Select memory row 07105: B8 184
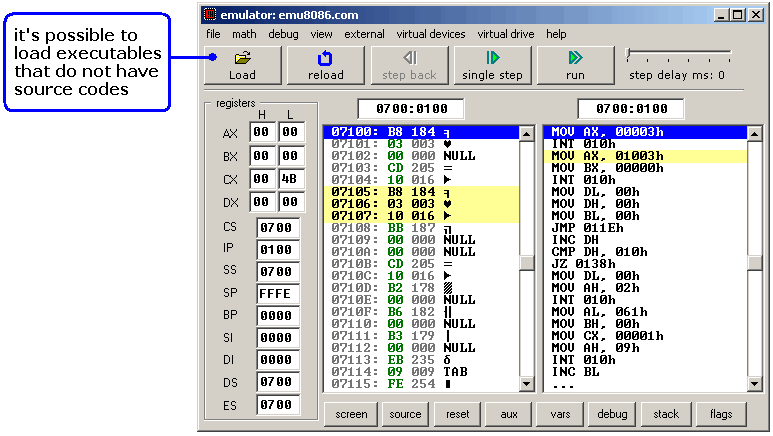Screen dimensions: 773x436 coord(421,192)
